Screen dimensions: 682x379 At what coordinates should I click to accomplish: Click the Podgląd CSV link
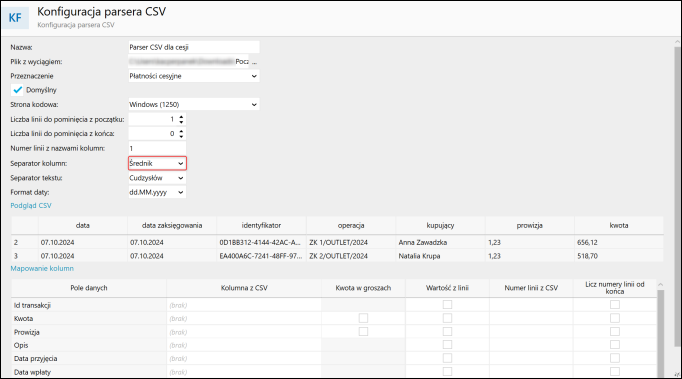pos(31,205)
